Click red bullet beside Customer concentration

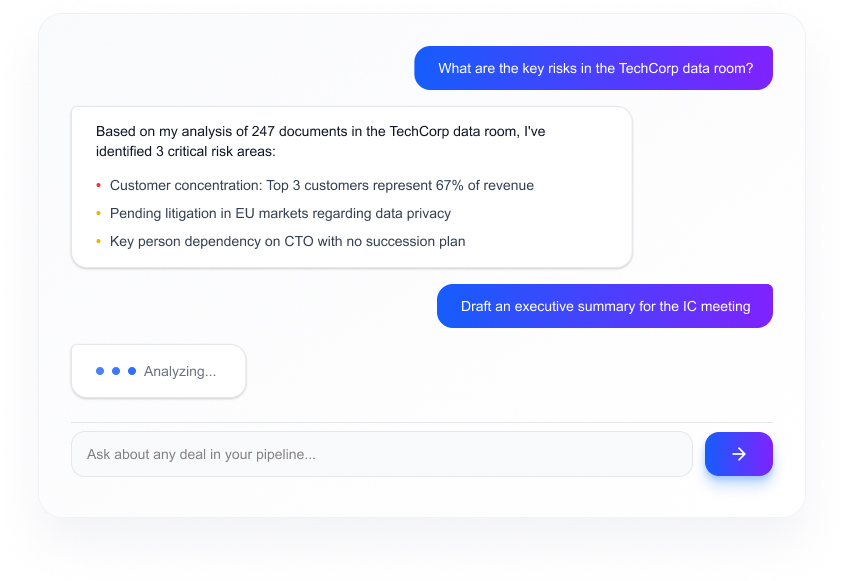coord(98,185)
